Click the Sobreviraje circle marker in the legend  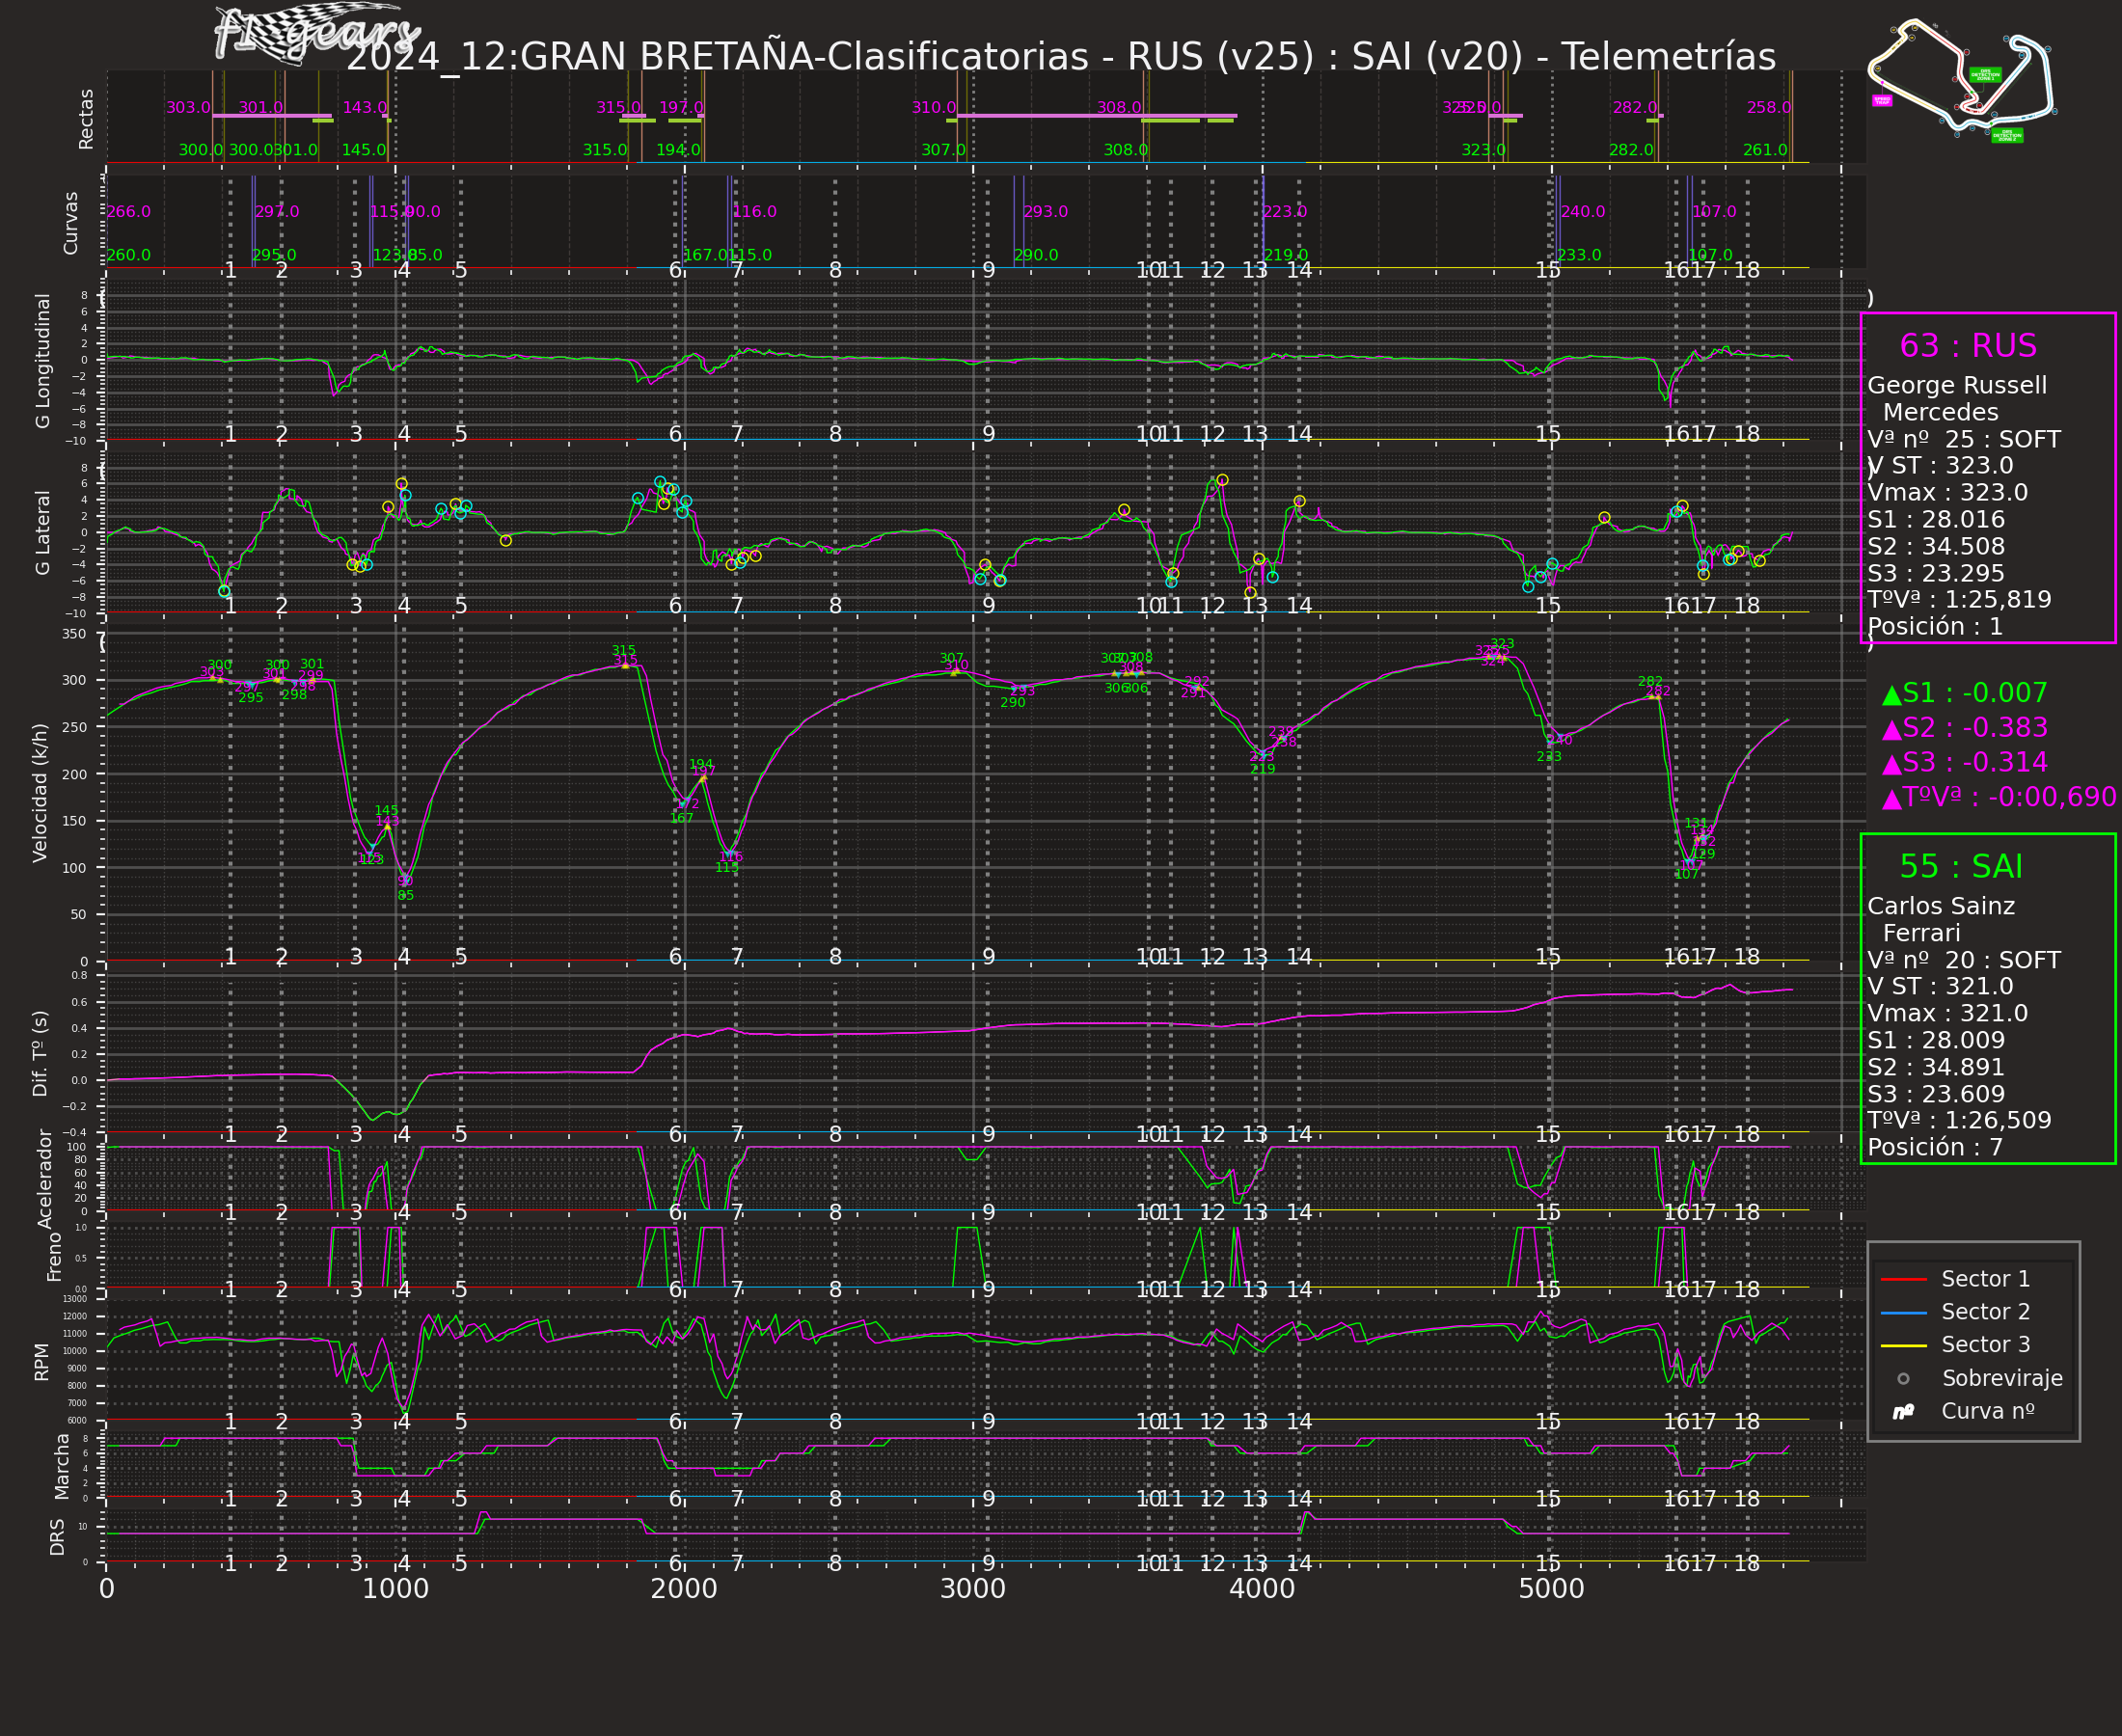(x=1903, y=1379)
